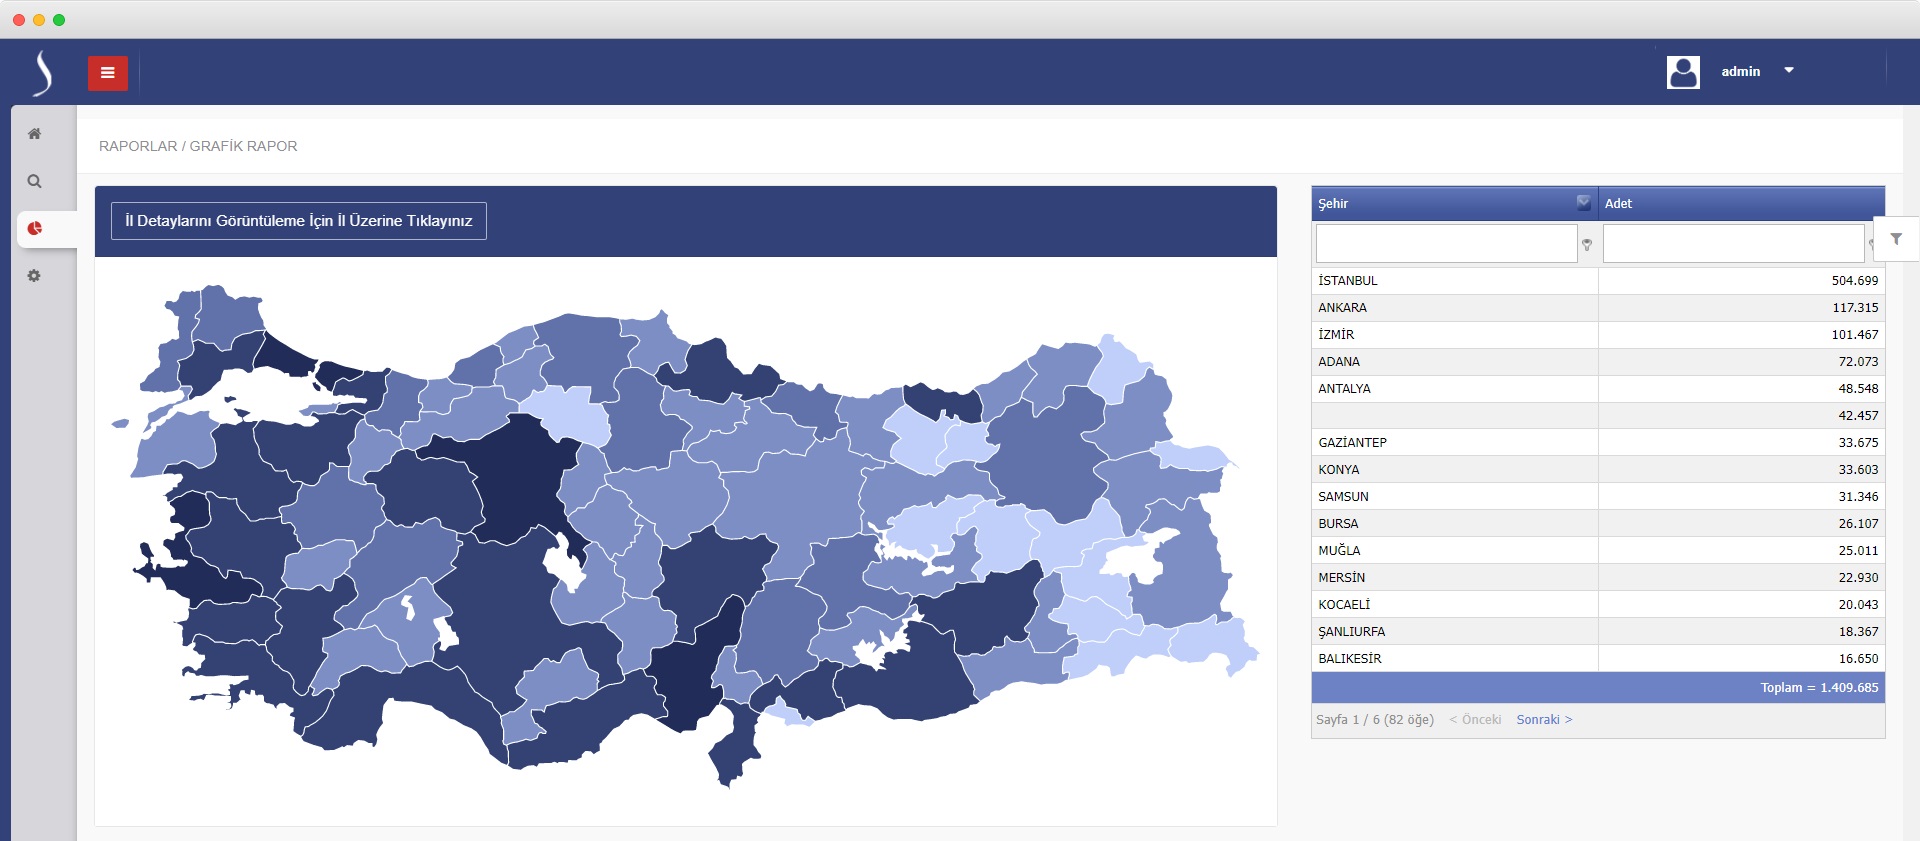Open the search icon in sidebar

point(34,182)
